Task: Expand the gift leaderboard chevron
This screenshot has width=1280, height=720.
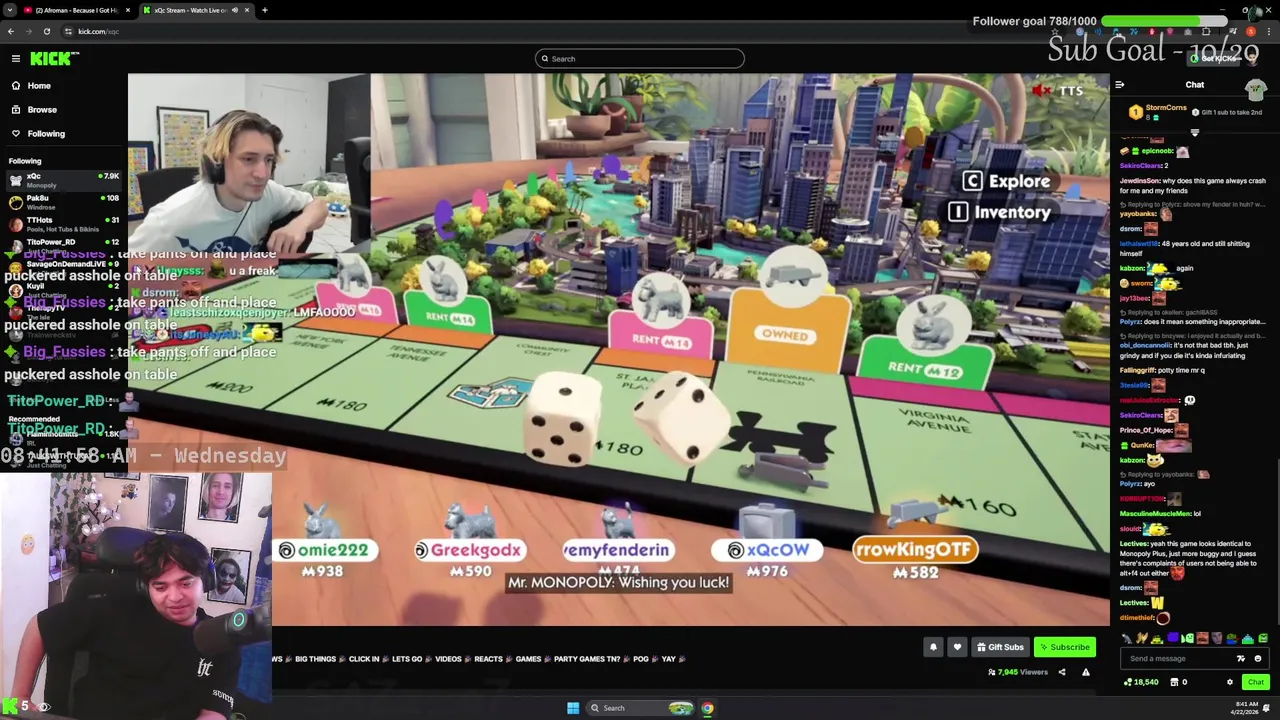Action: pos(1195,131)
